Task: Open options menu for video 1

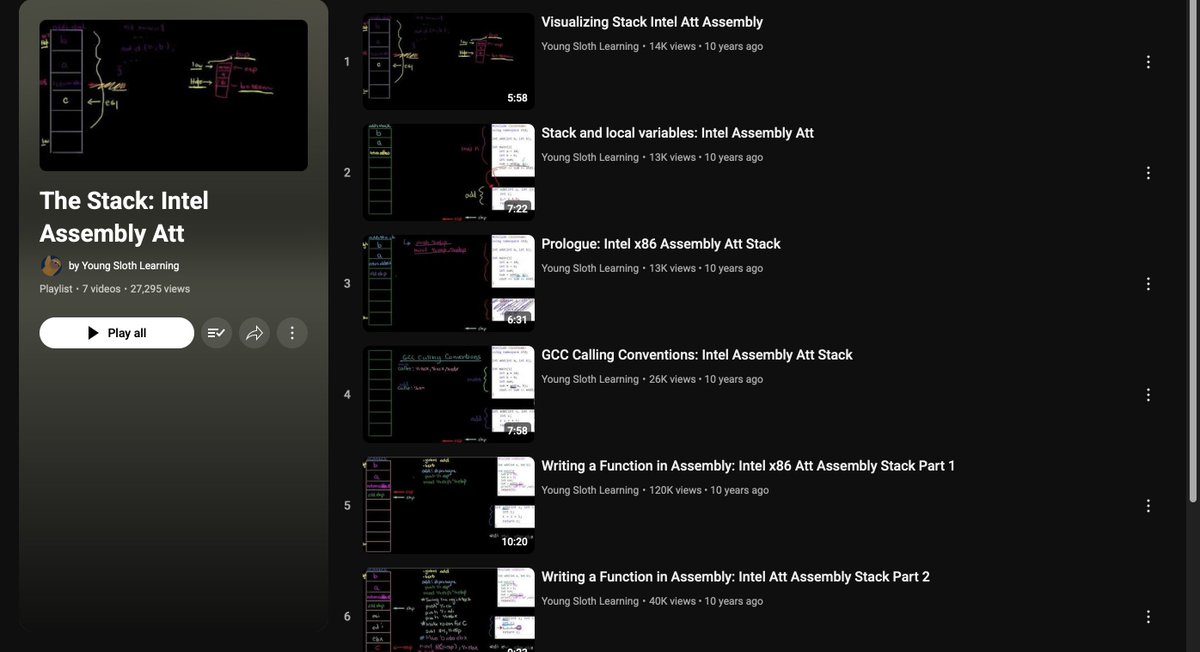Action: pyautogui.click(x=1148, y=61)
